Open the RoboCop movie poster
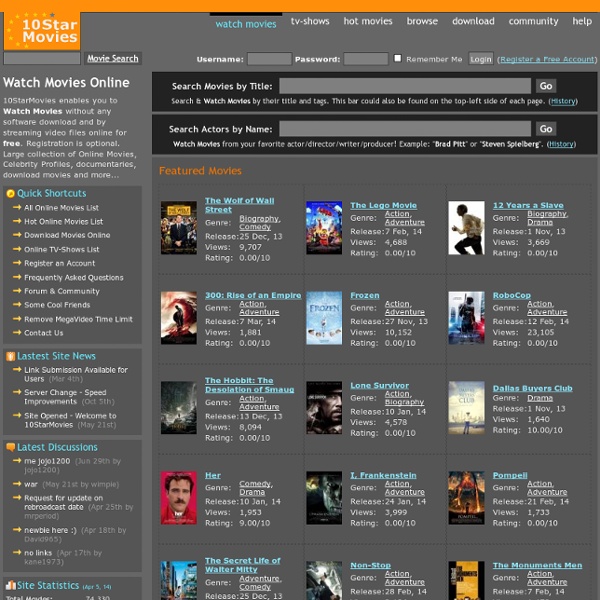This screenshot has width=600, height=600. point(466,318)
